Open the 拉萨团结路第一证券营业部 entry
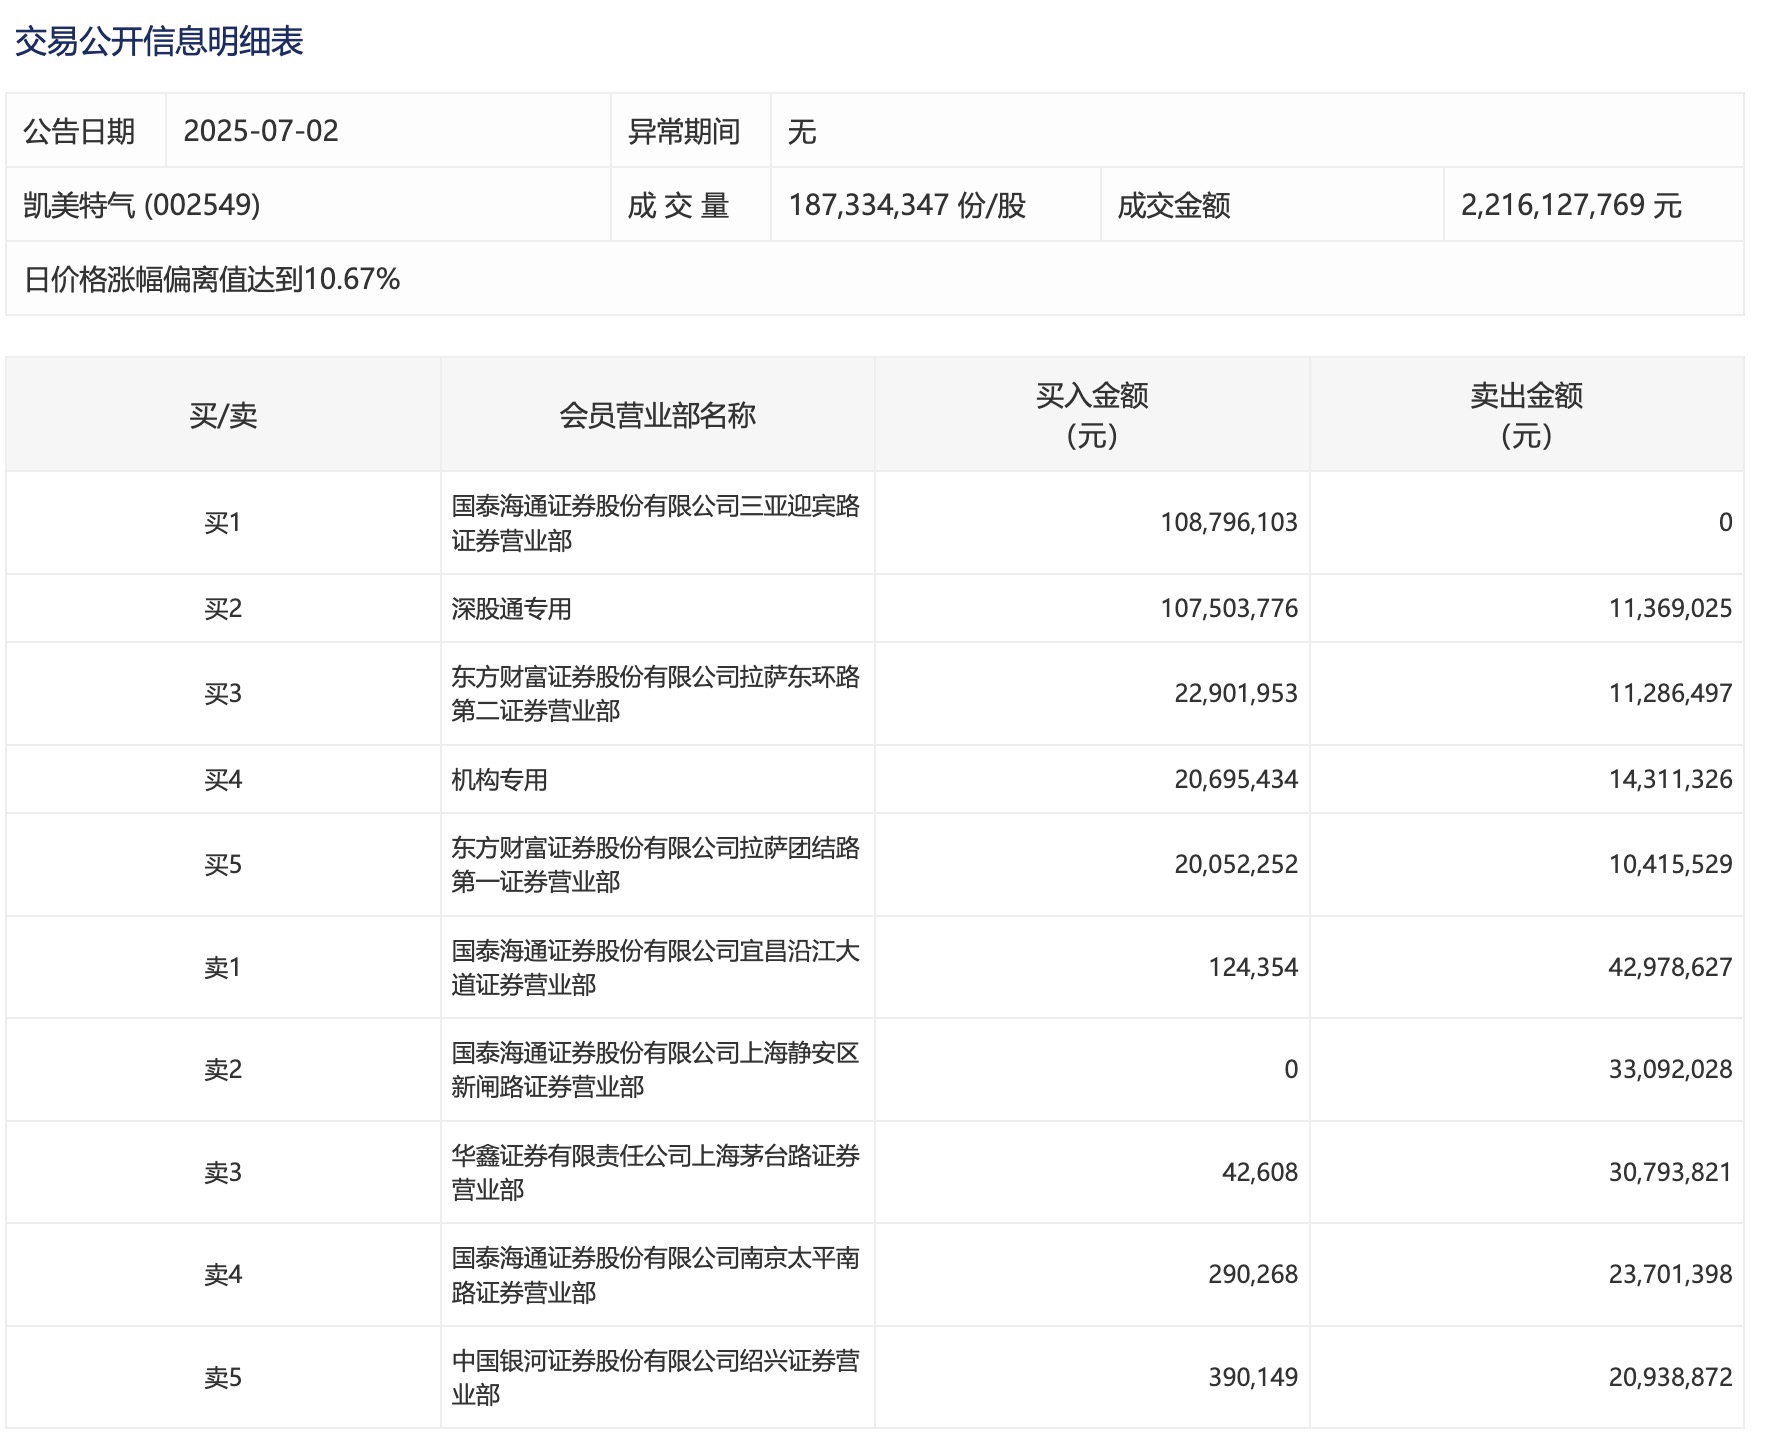The image size is (1774, 1444). click(655, 865)
